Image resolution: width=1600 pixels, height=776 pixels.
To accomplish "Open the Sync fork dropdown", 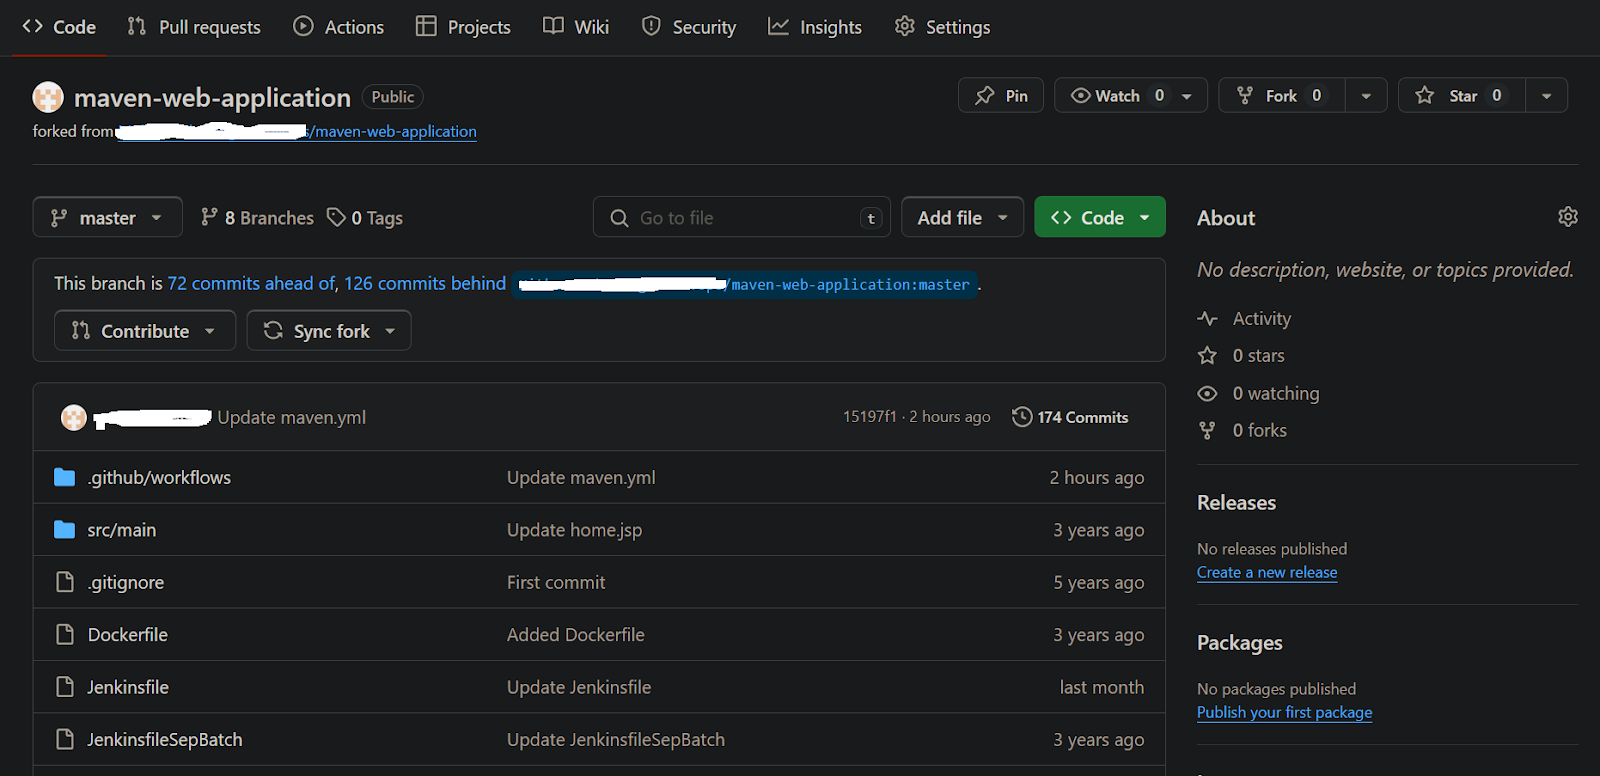I will coord(329,330).
